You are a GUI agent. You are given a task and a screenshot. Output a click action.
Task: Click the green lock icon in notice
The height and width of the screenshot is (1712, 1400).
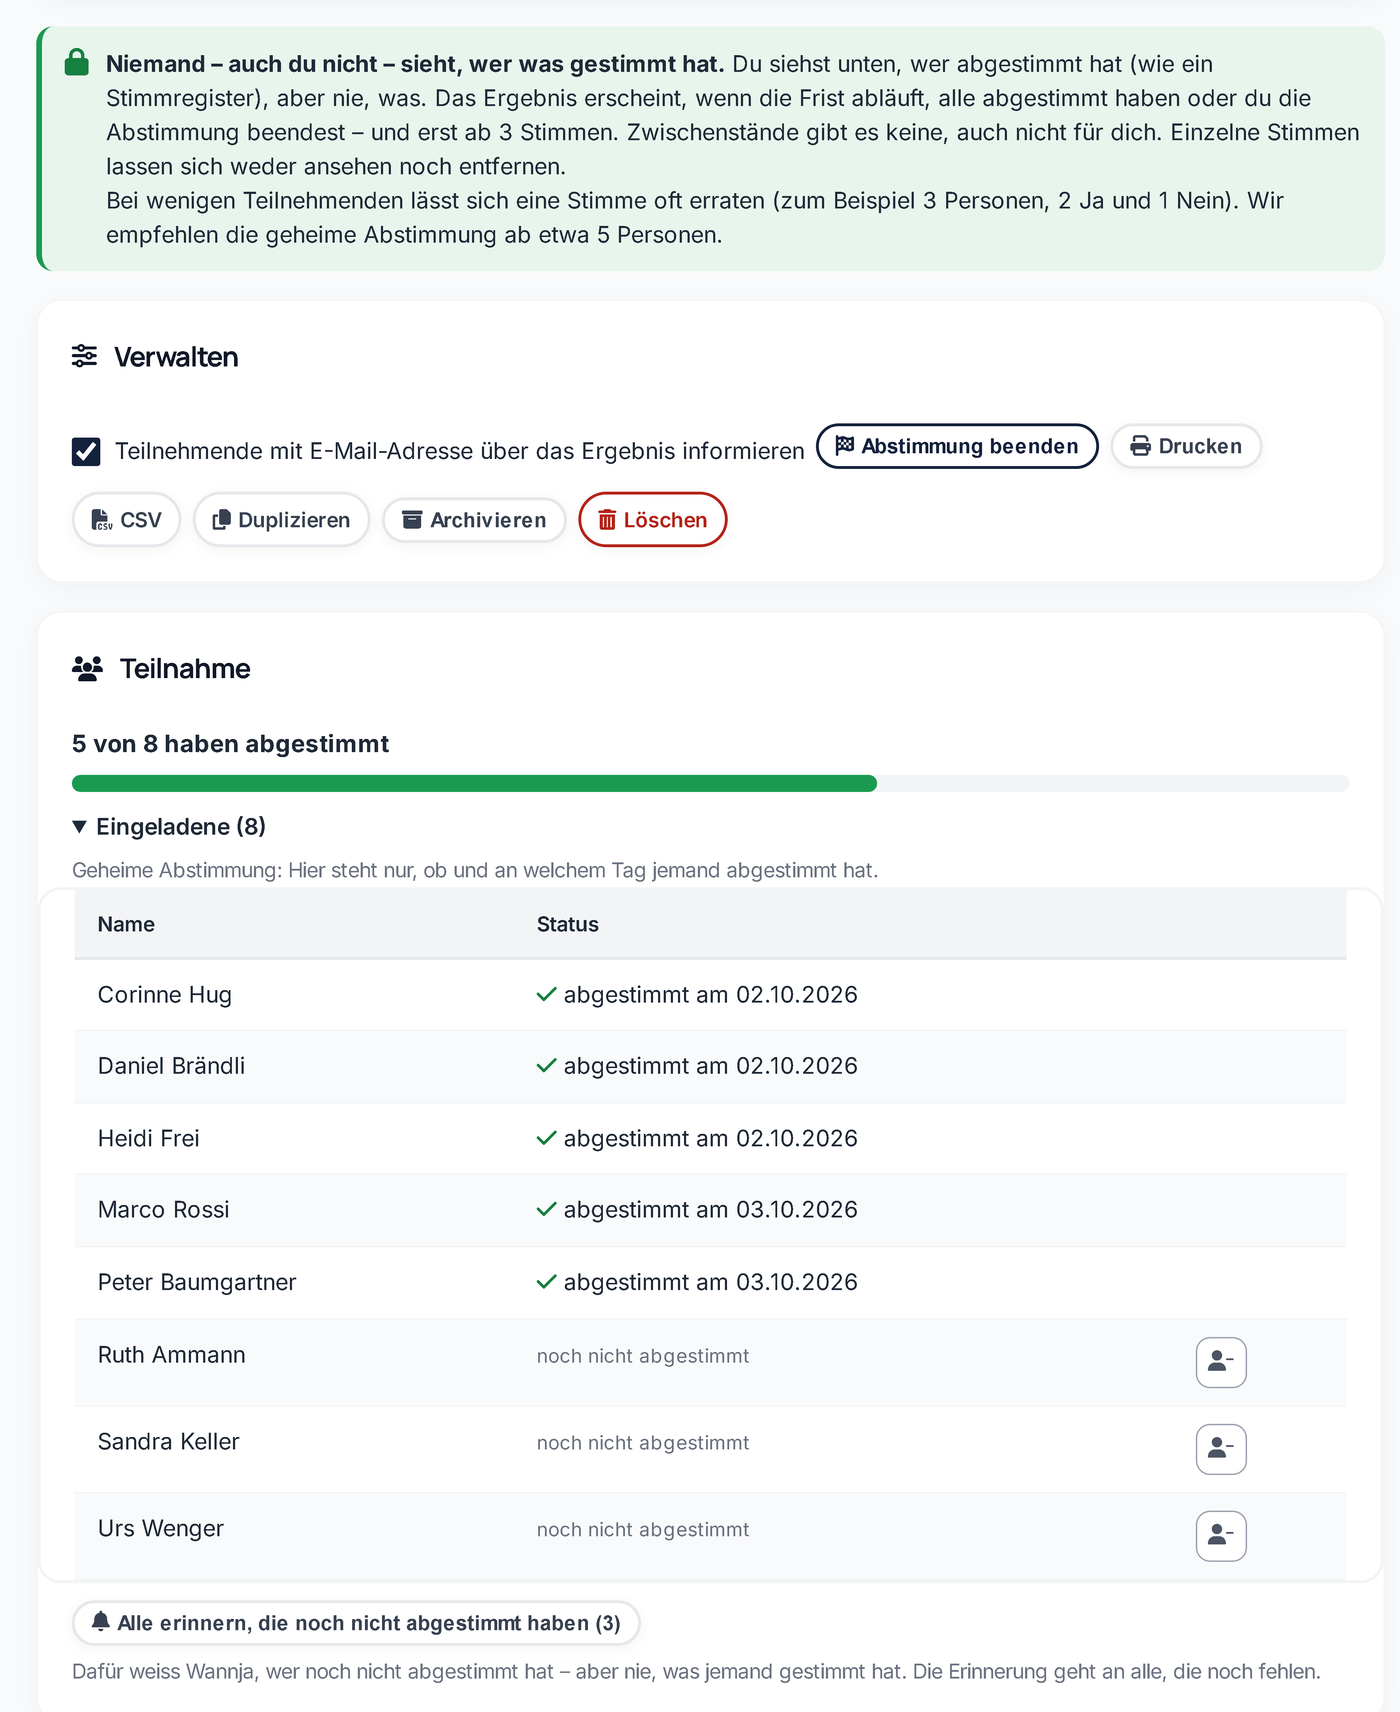(77, 63)
